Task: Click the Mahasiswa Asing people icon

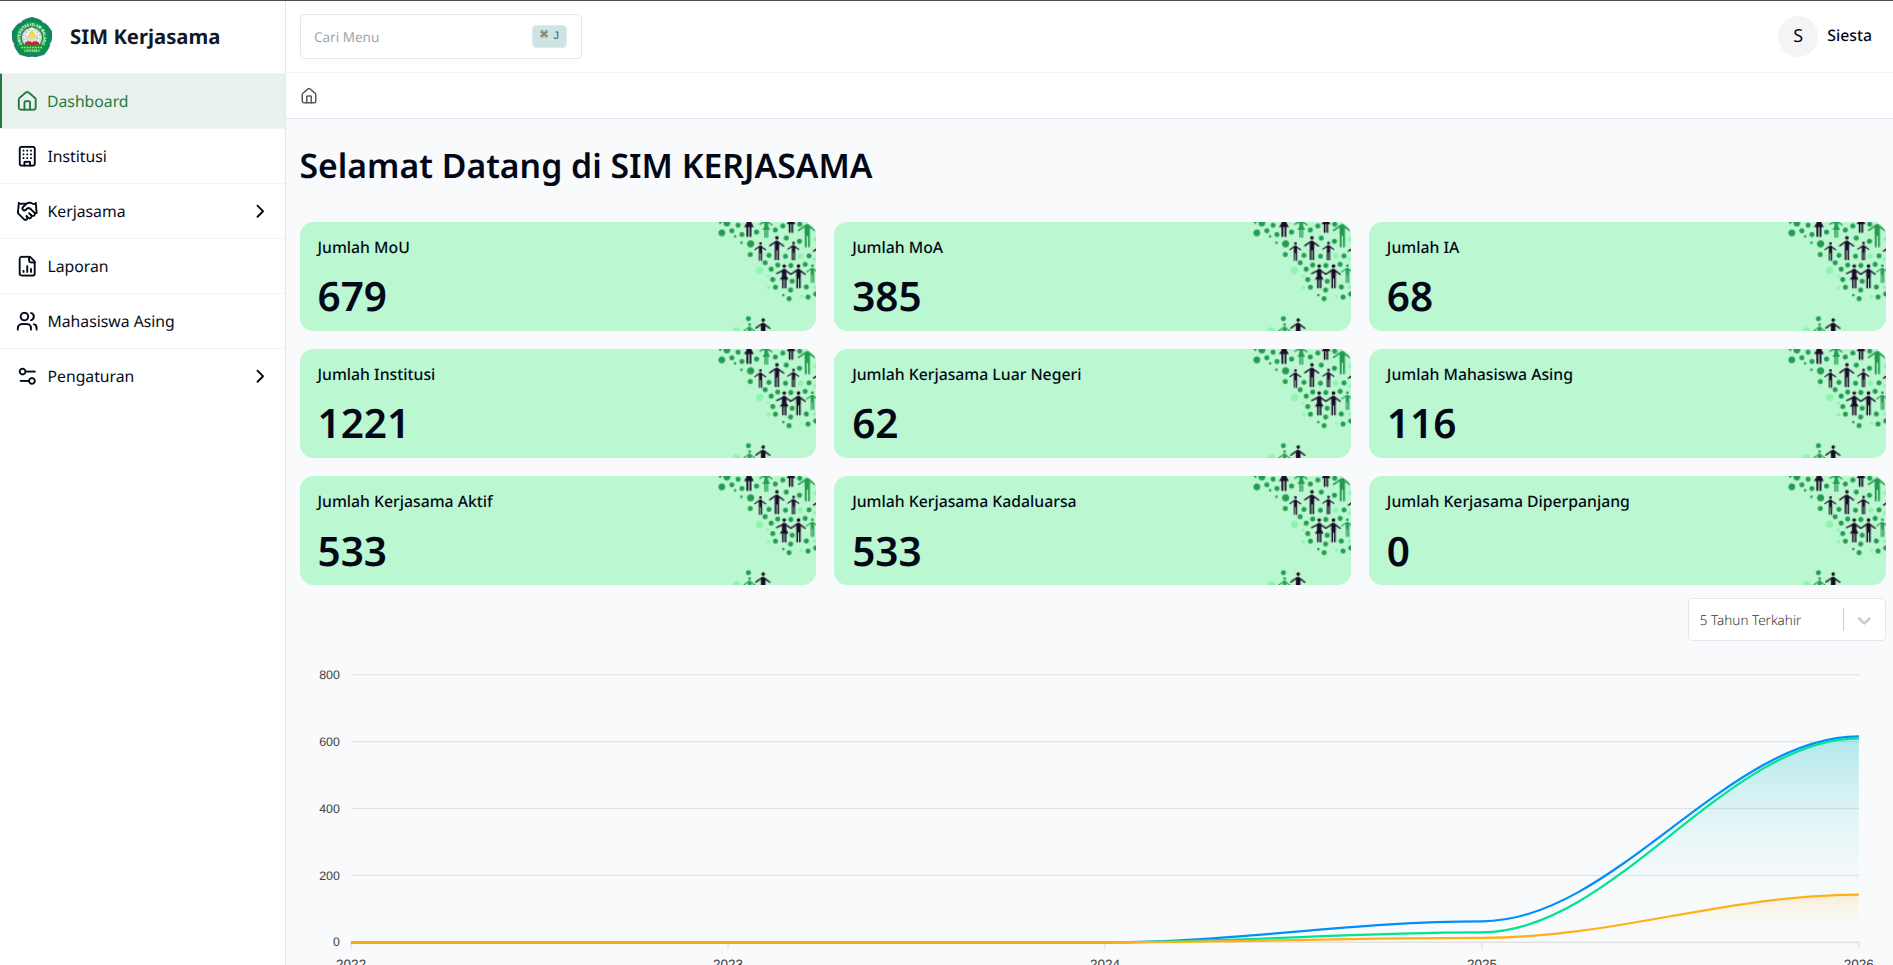Action: click(x=28, y=321)
